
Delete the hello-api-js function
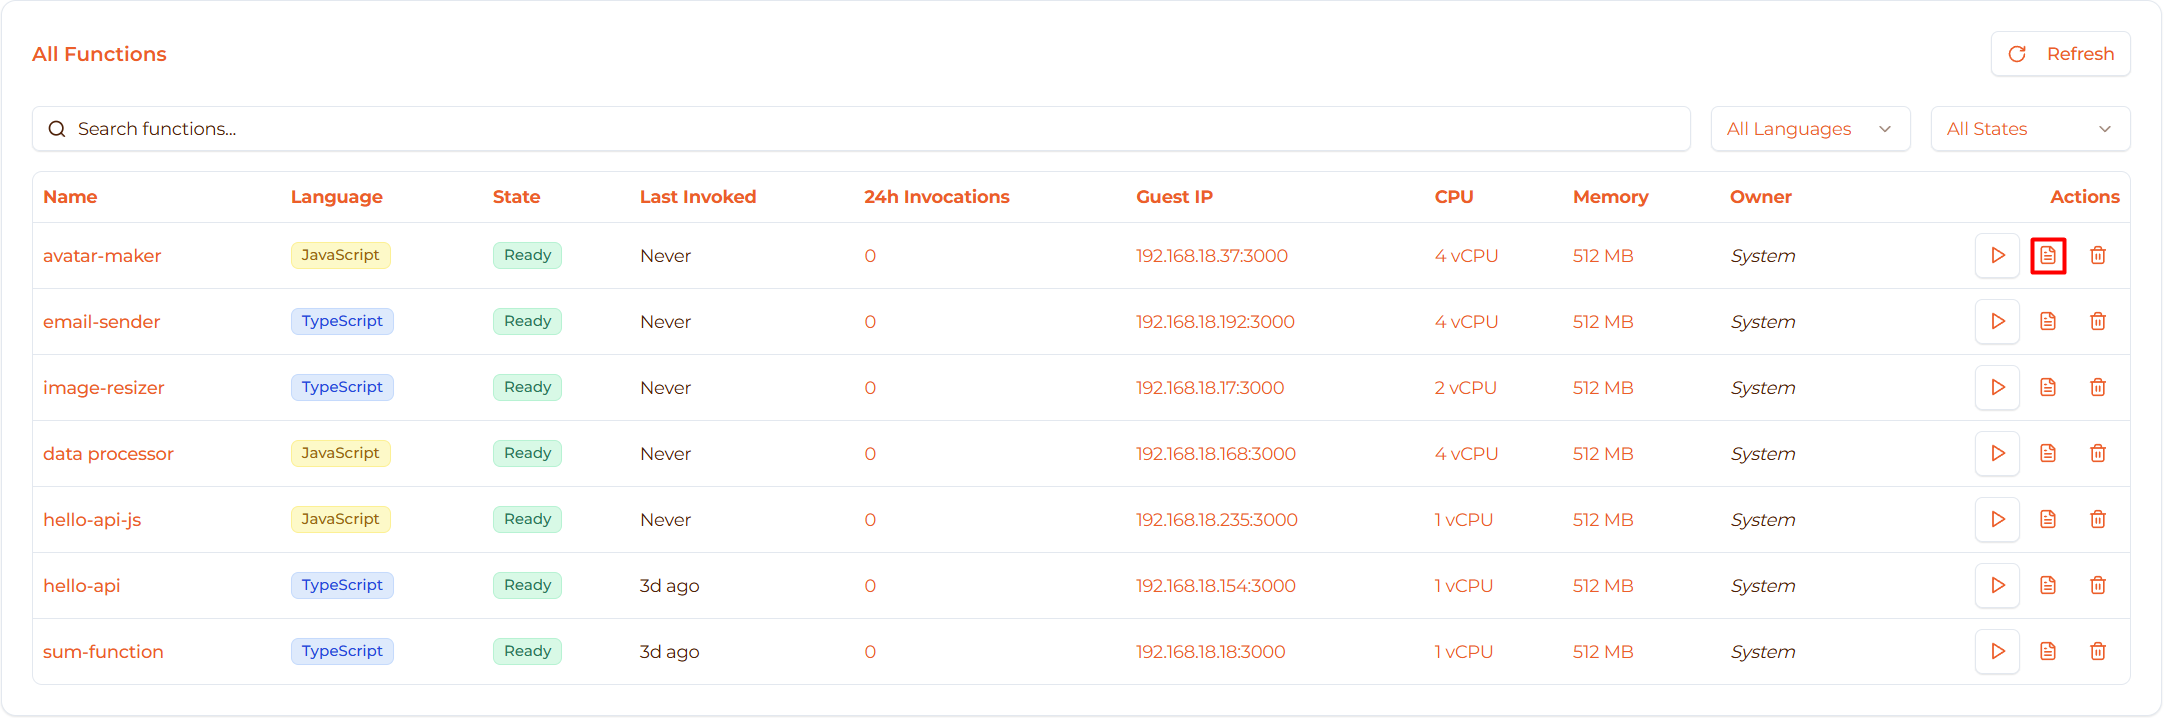point(2098,519)
